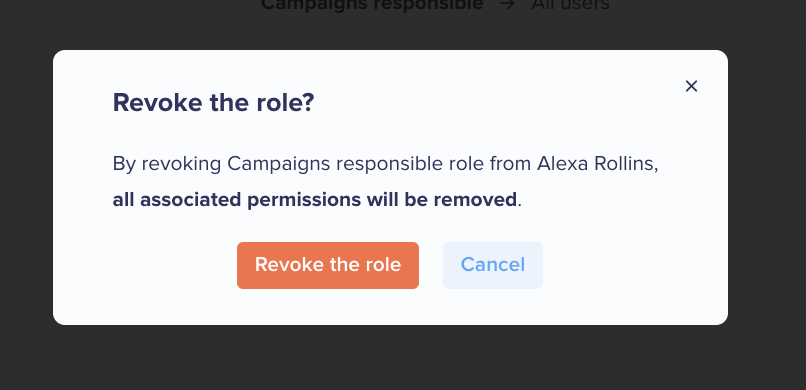Click the Alexa Rollins name in message
This screenshot has width=806, height=390.
click(x=598, y=164)
